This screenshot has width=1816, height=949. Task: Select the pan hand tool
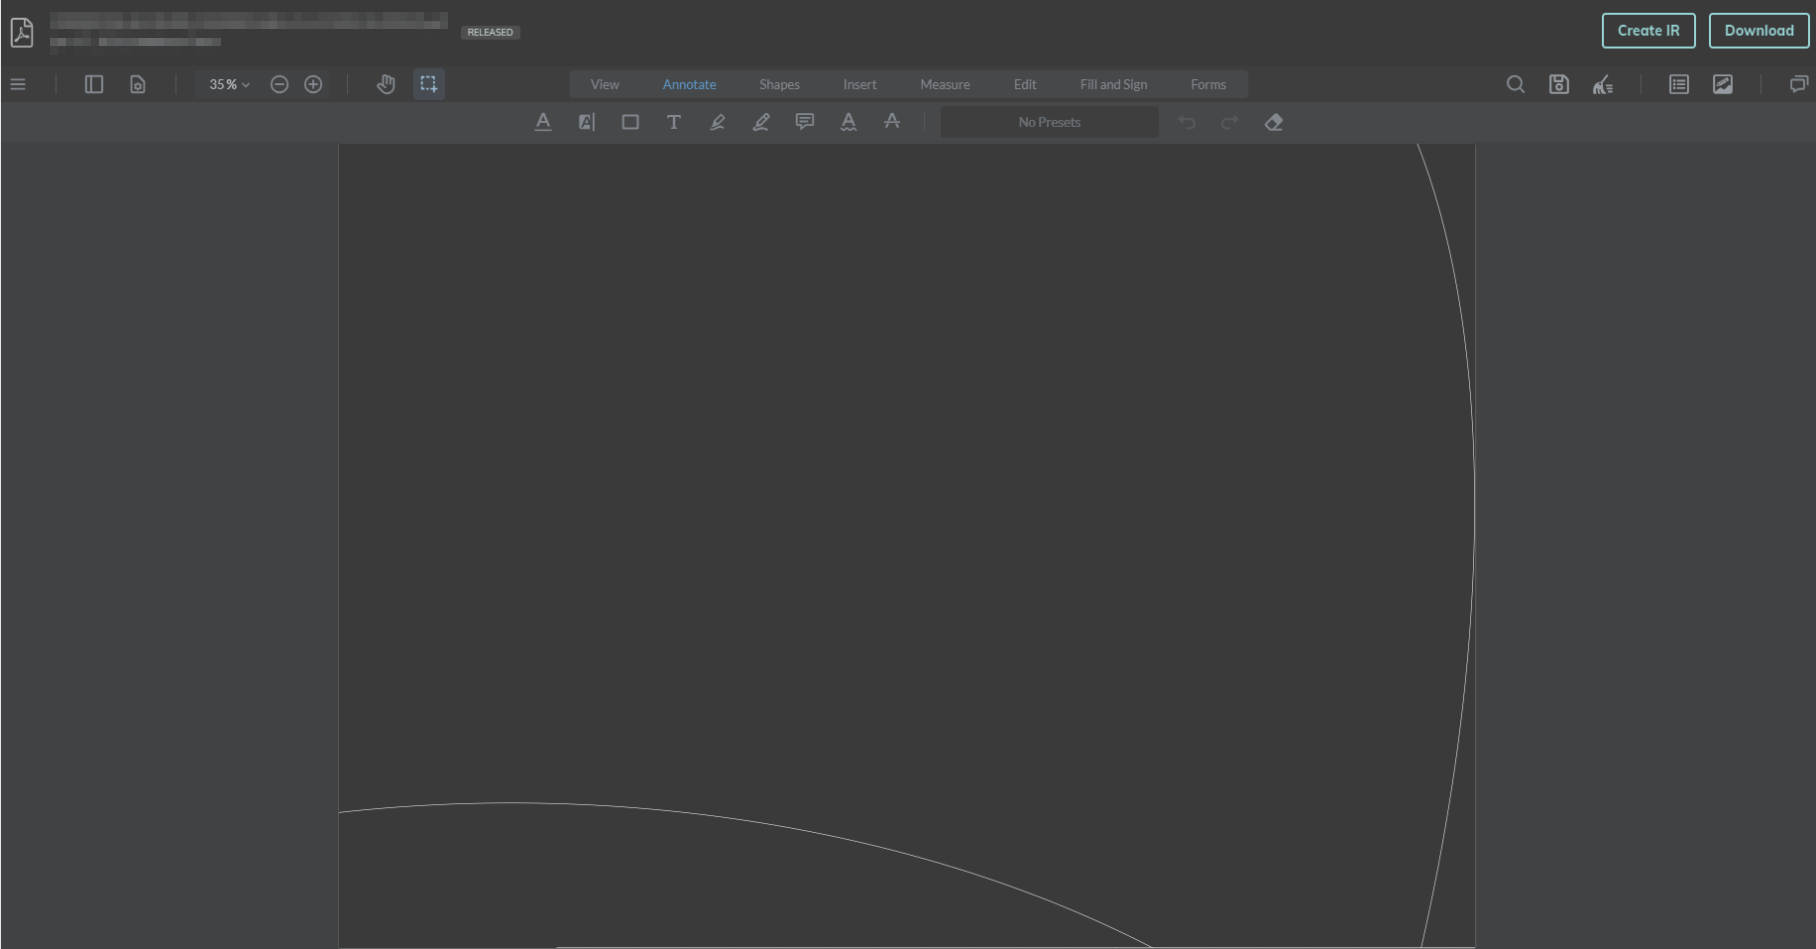385,84
